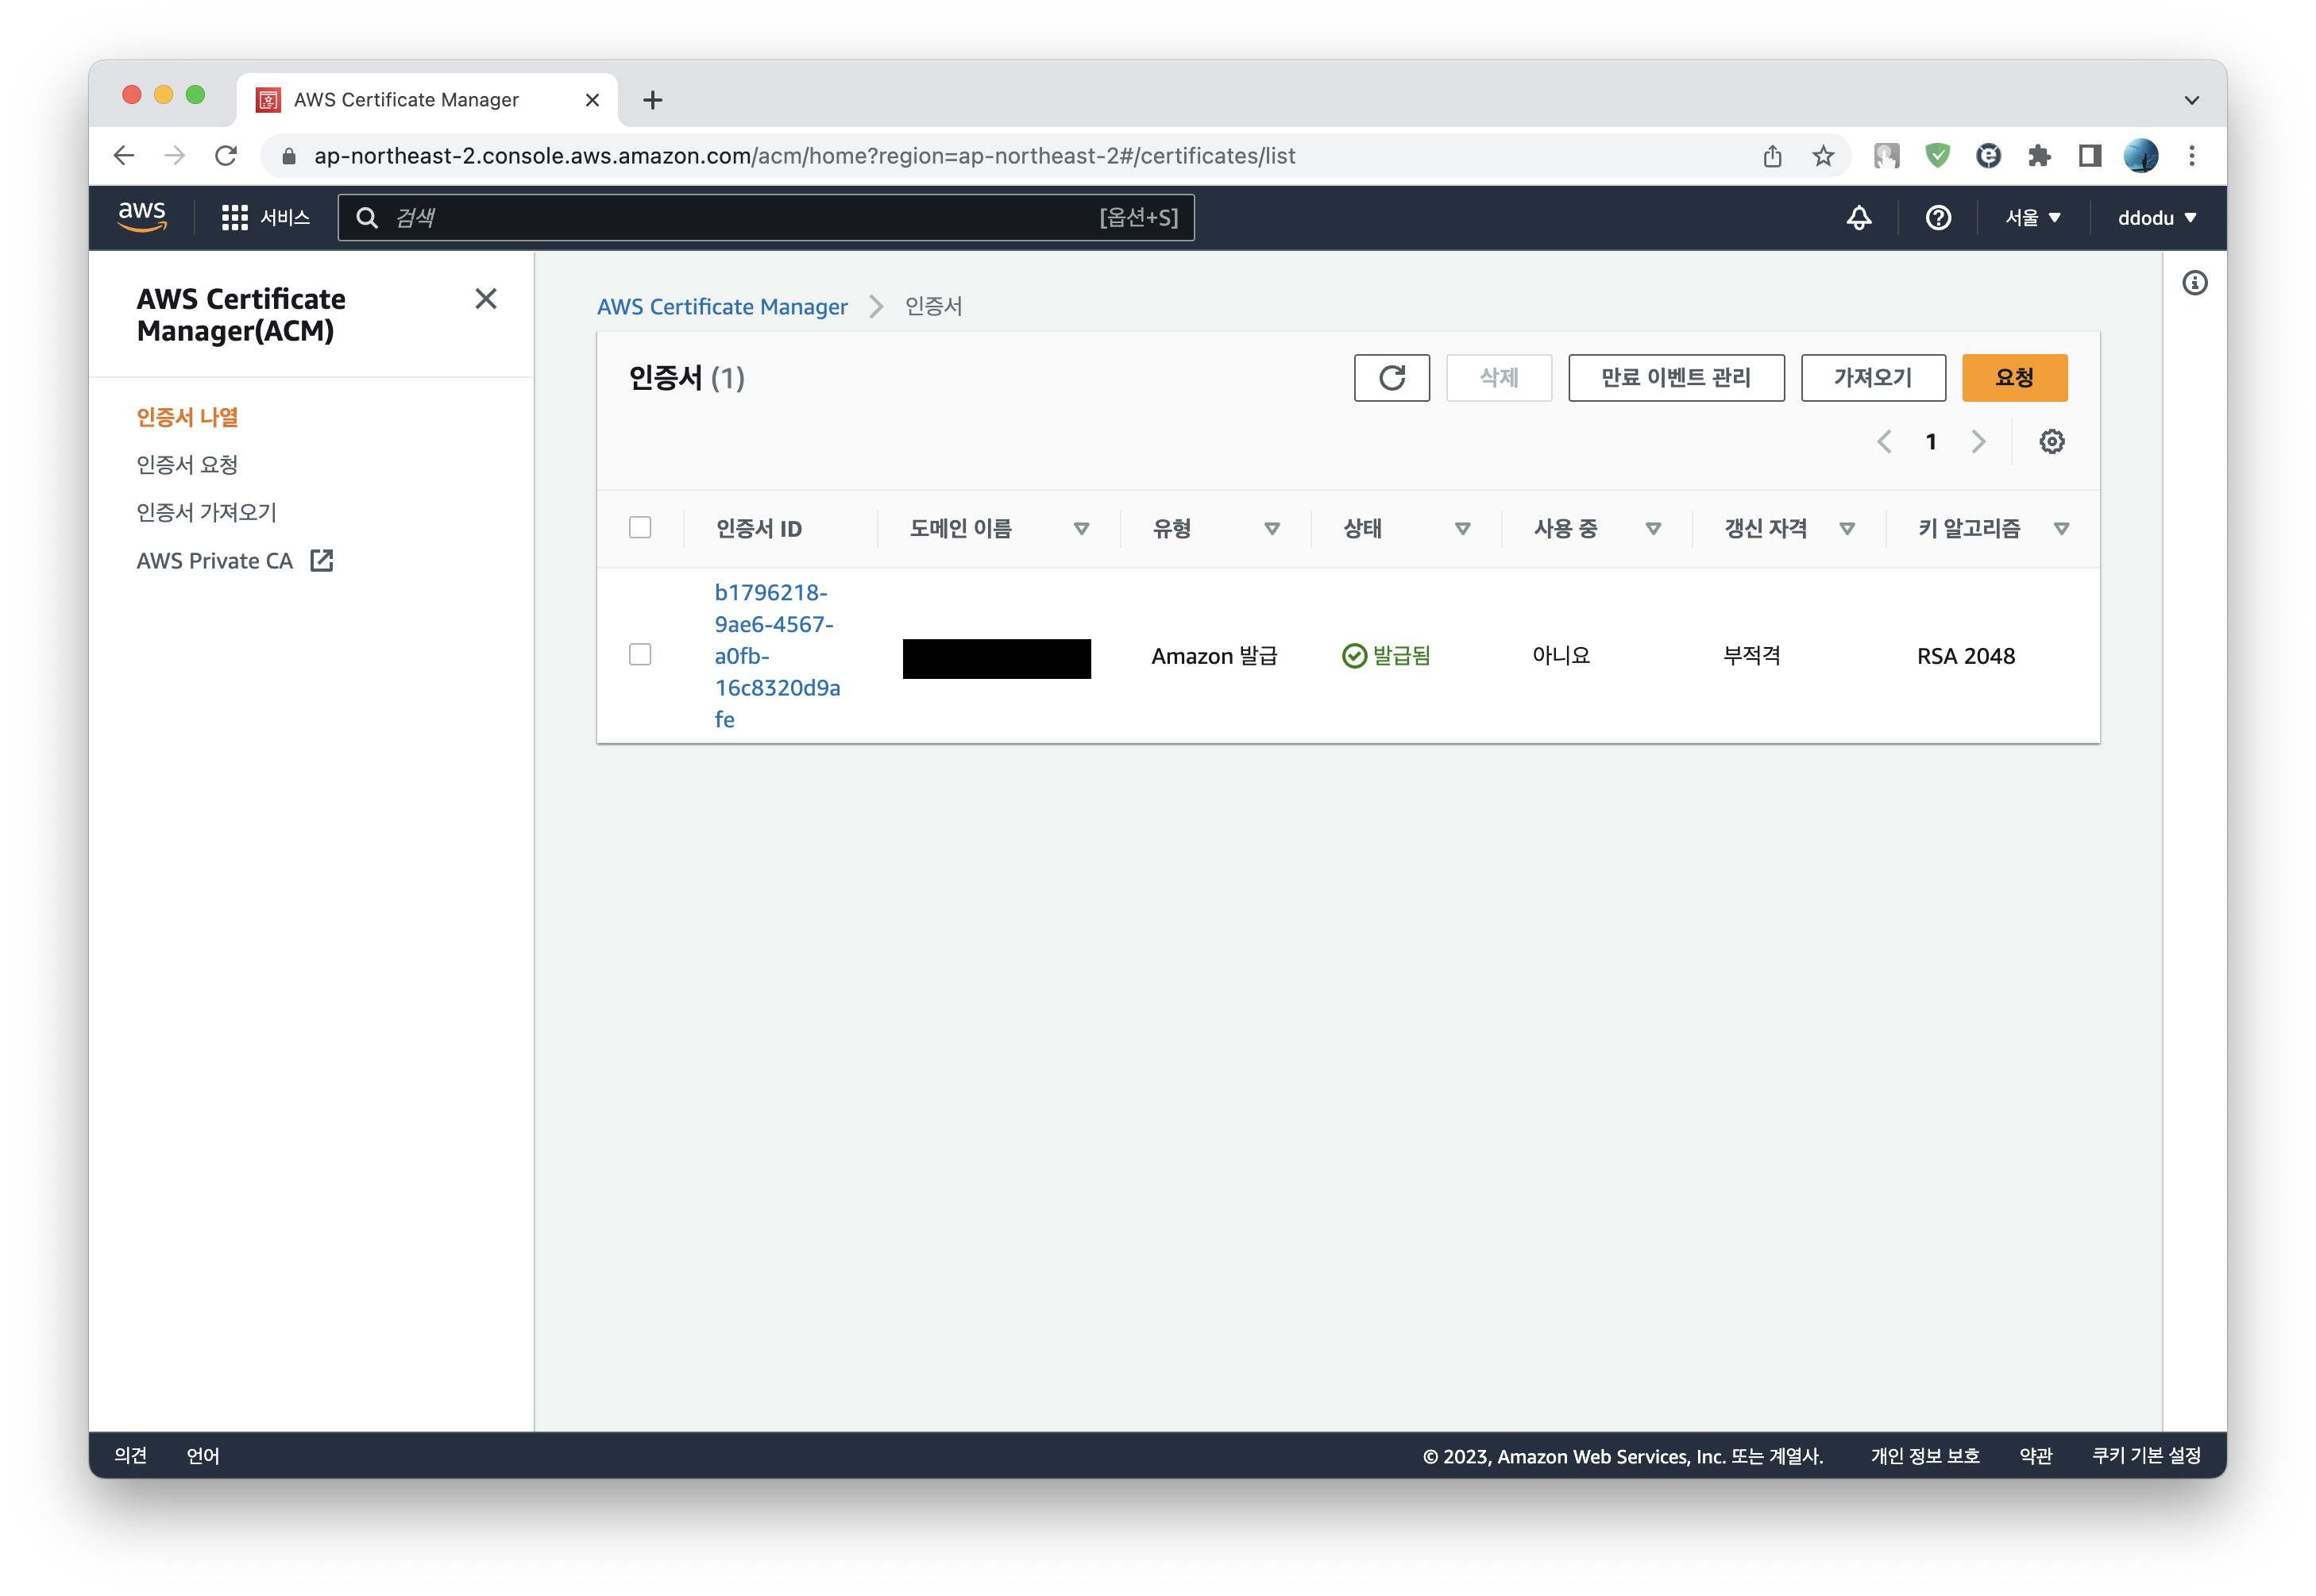Open the 서비스 services grid menu

[265, 218]
